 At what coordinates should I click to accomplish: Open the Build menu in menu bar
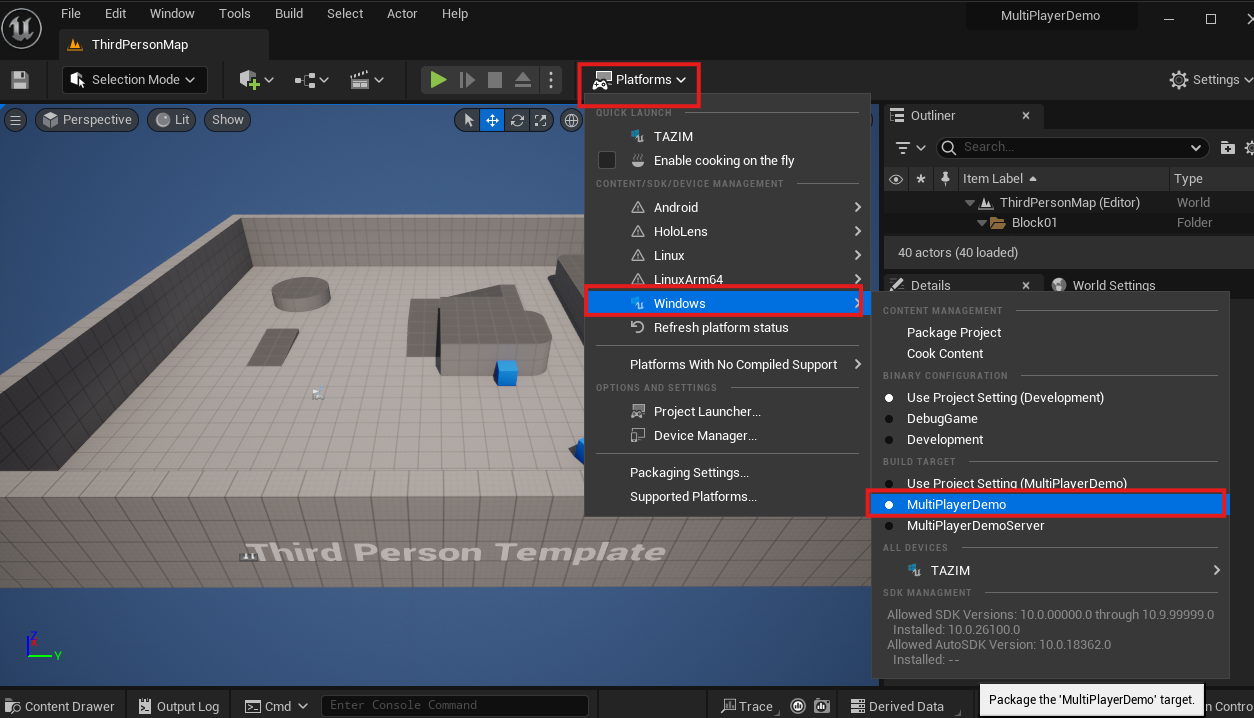289,13
